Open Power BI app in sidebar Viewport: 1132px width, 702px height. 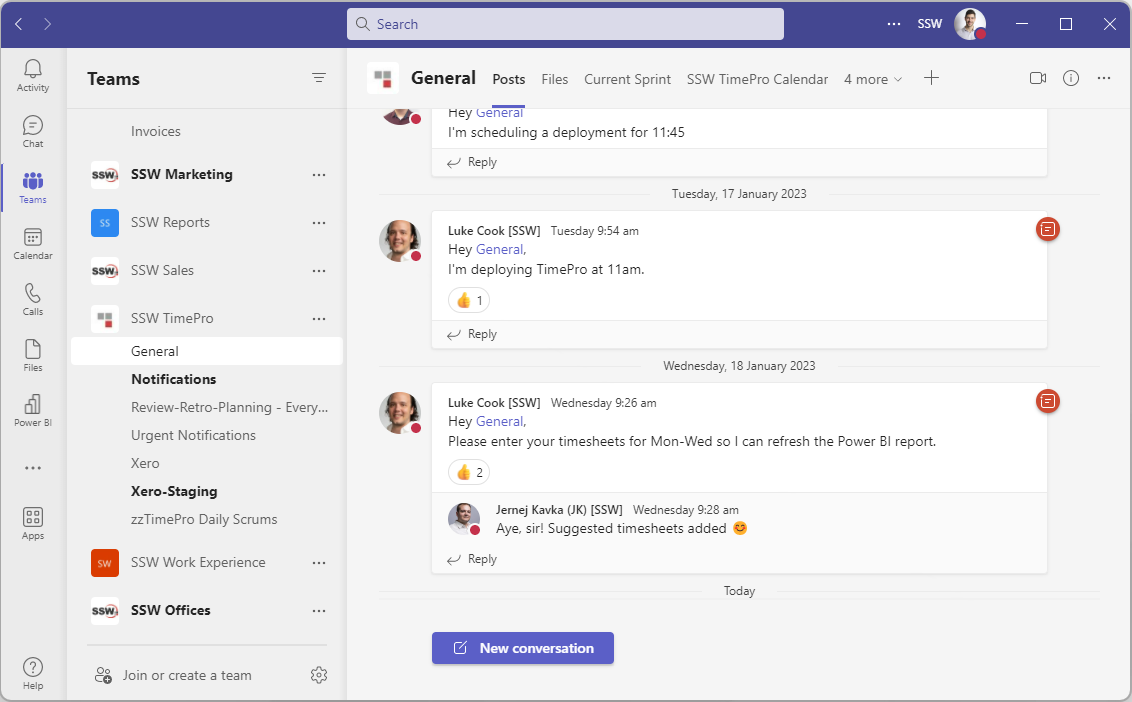point(33,410)
